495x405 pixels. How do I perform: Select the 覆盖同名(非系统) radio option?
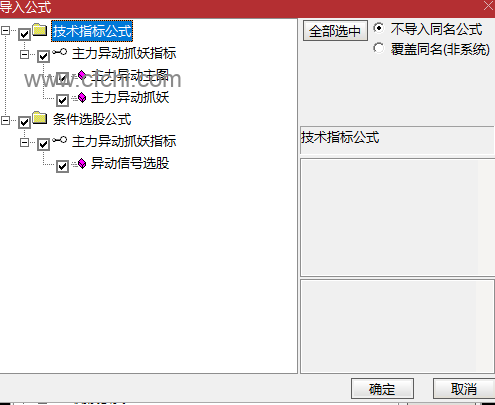coord(378,48)
